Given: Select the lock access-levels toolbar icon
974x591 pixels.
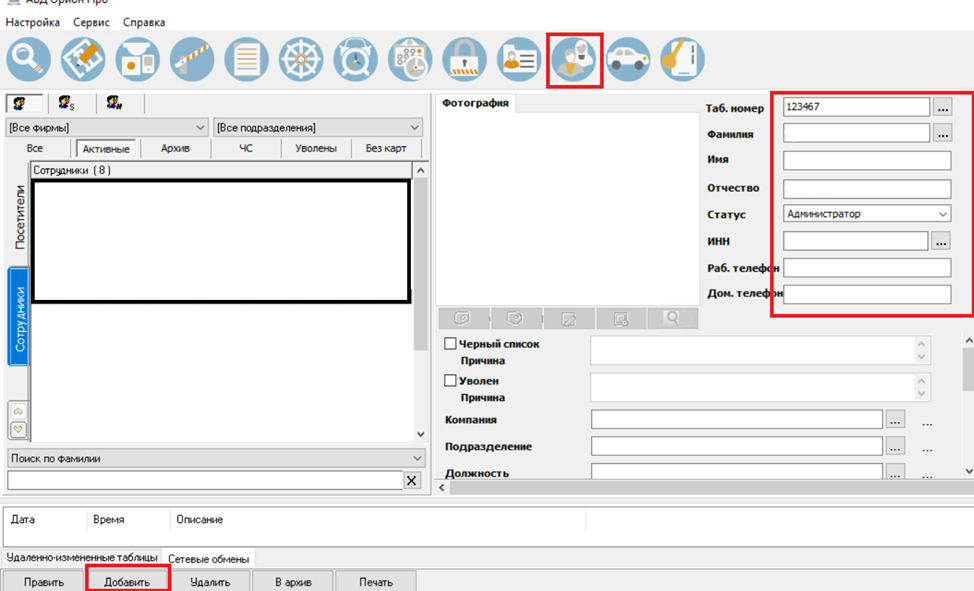Looking at the screenshot, I should pos(464,59).
